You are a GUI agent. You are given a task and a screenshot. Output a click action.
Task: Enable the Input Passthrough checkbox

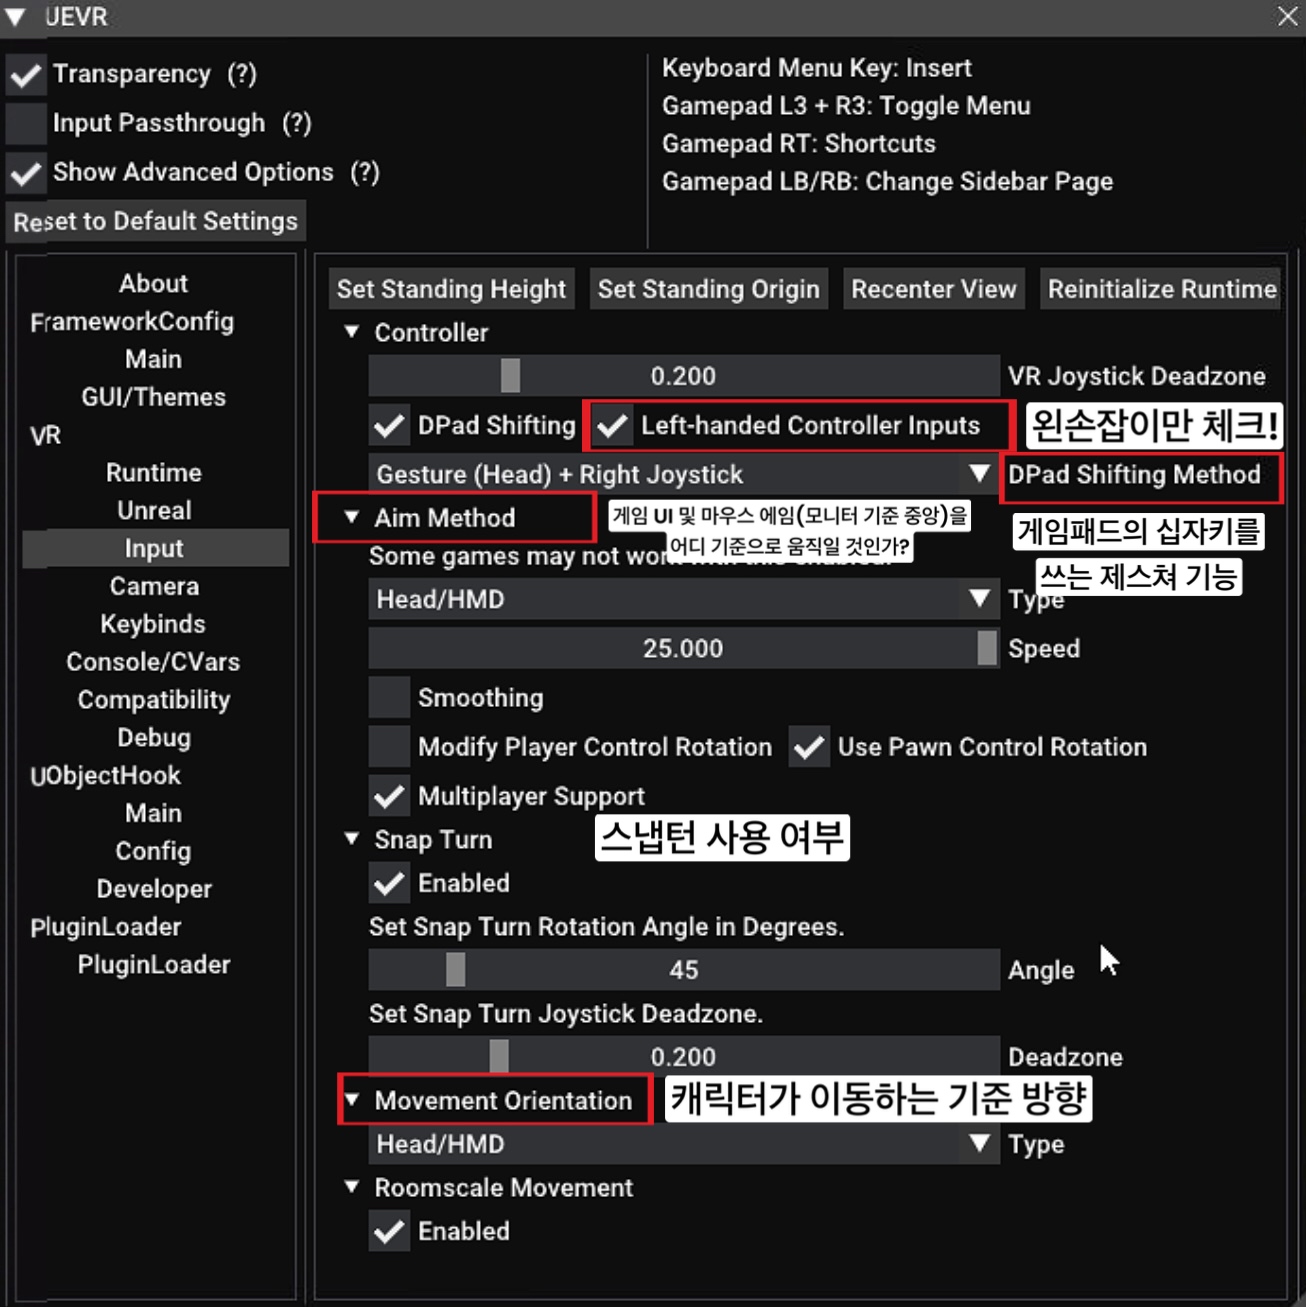pyautogui.click(x=27, y=123)
